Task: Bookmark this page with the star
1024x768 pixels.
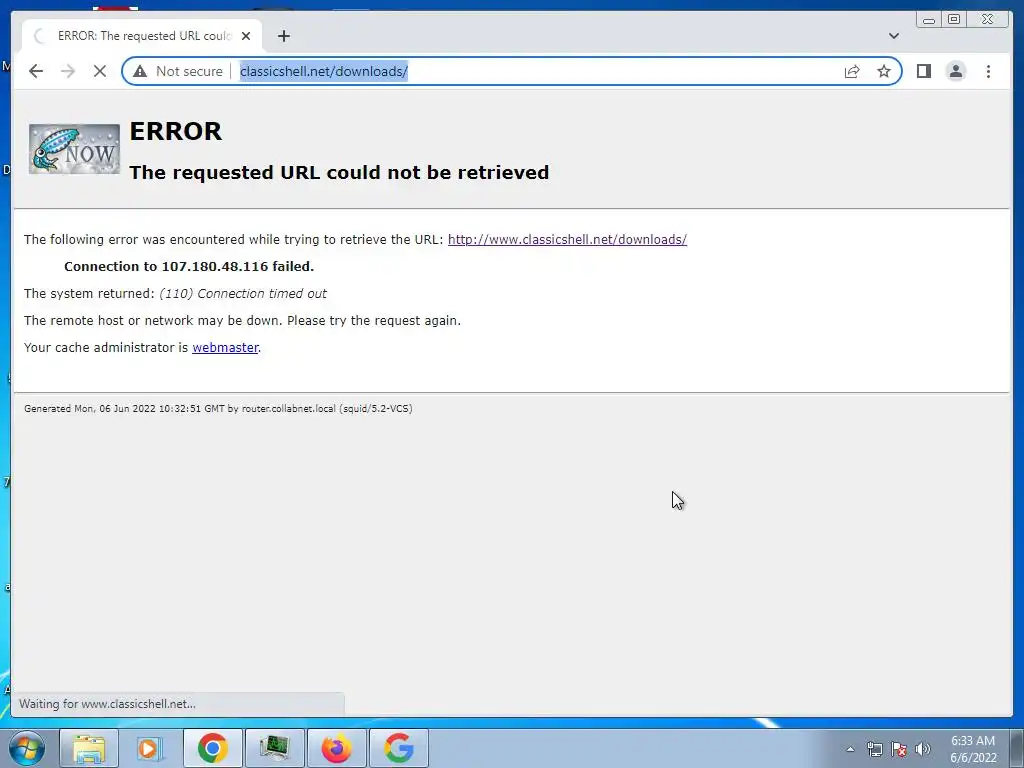Action: pos(884,71)
